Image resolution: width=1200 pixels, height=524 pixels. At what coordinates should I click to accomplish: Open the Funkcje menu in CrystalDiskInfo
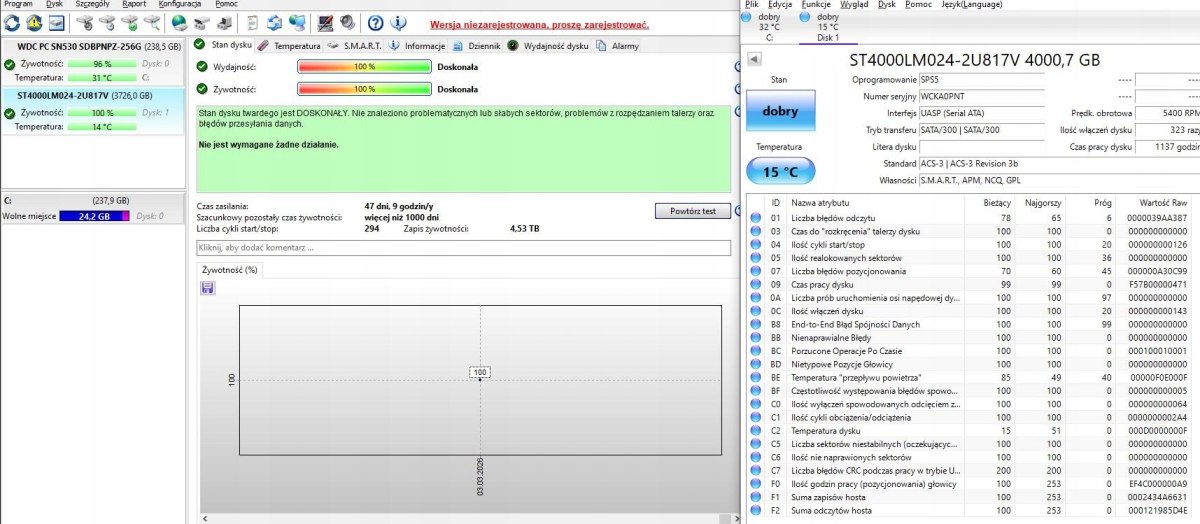(x=817, y=4)
